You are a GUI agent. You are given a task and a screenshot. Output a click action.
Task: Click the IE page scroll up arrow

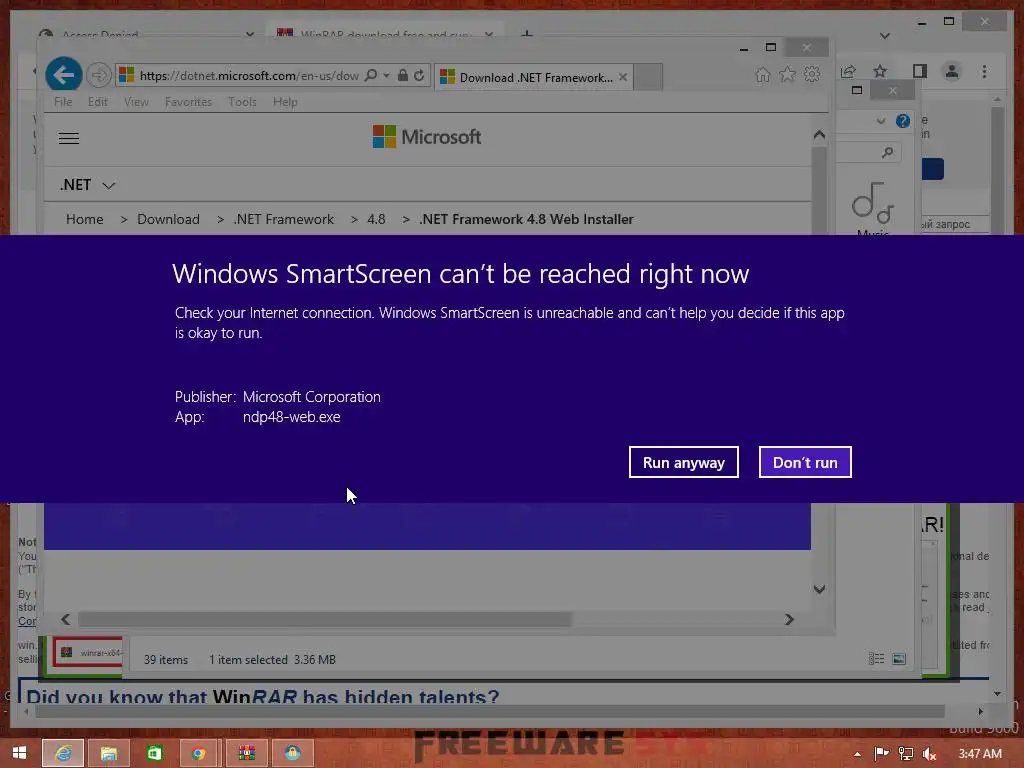tap(820, 135)
